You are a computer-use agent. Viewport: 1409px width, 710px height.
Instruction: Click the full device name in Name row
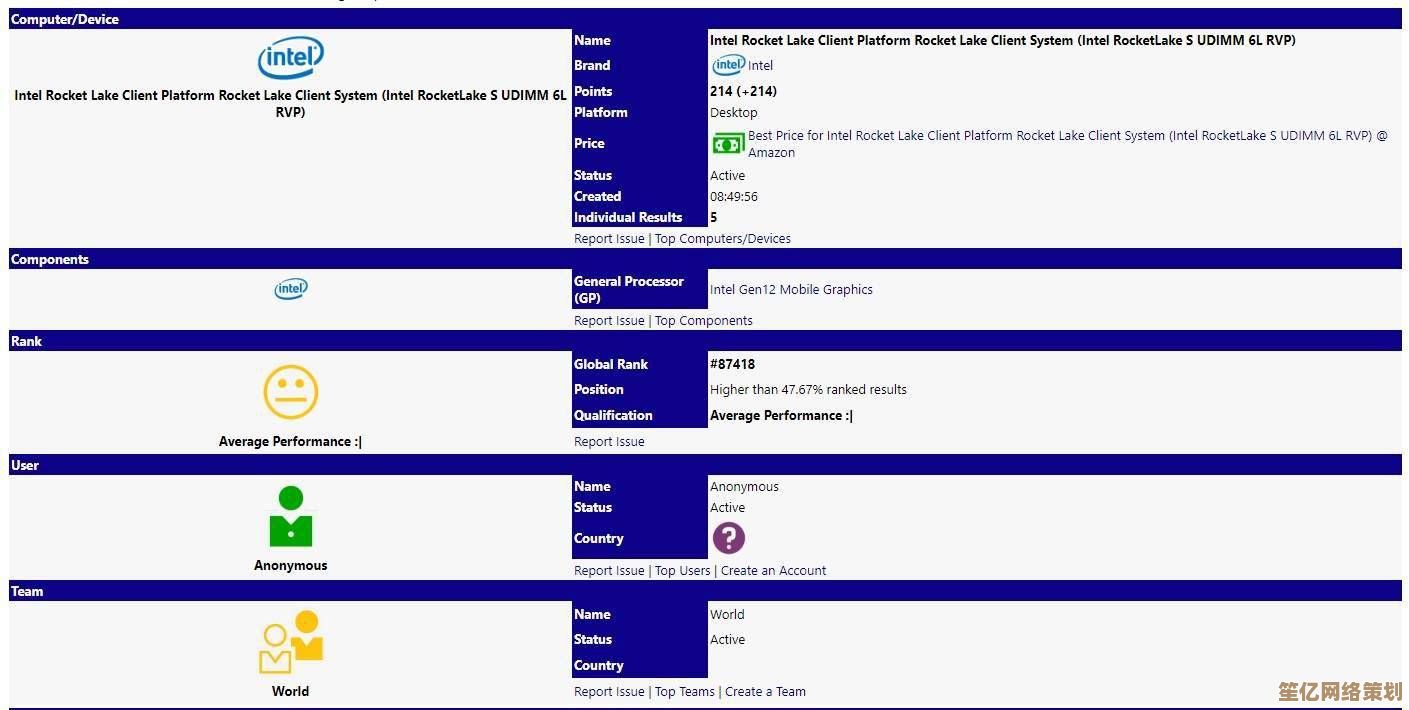pos(1003,41)
